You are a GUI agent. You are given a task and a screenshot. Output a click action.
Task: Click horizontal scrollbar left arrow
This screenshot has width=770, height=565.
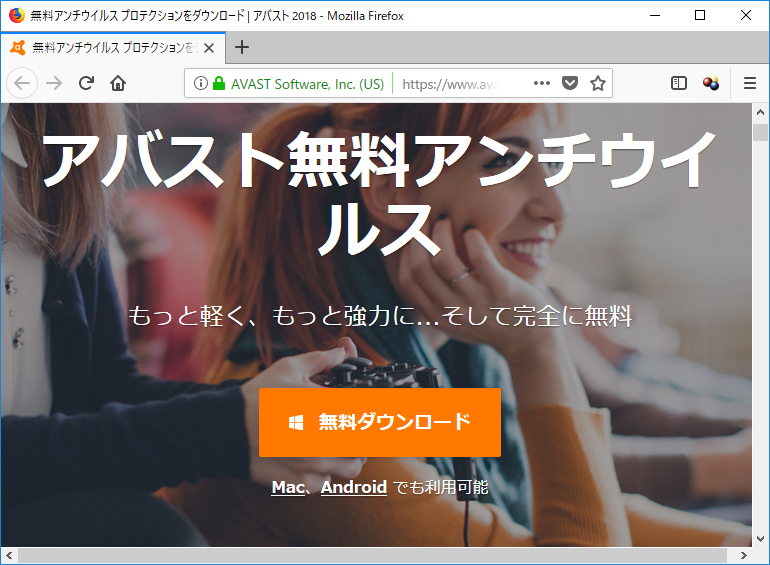click(9, 555)
